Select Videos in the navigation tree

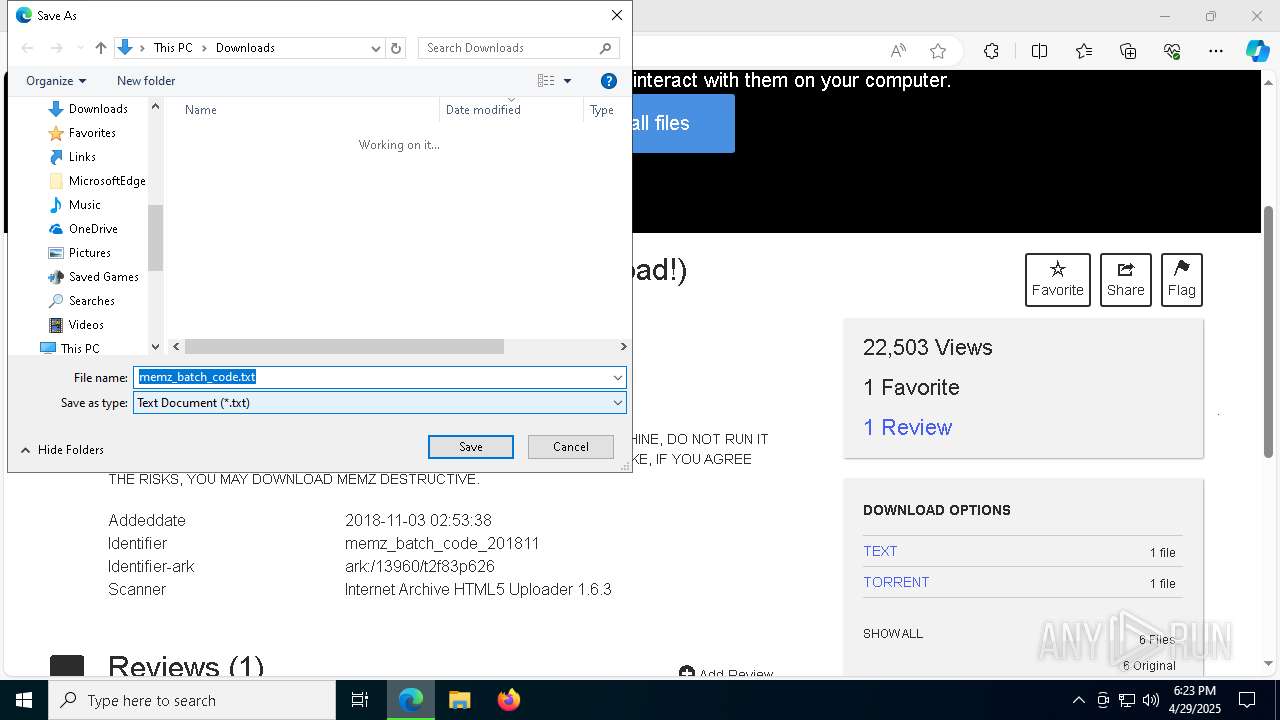pyautogui.click(x=86, y=325)
